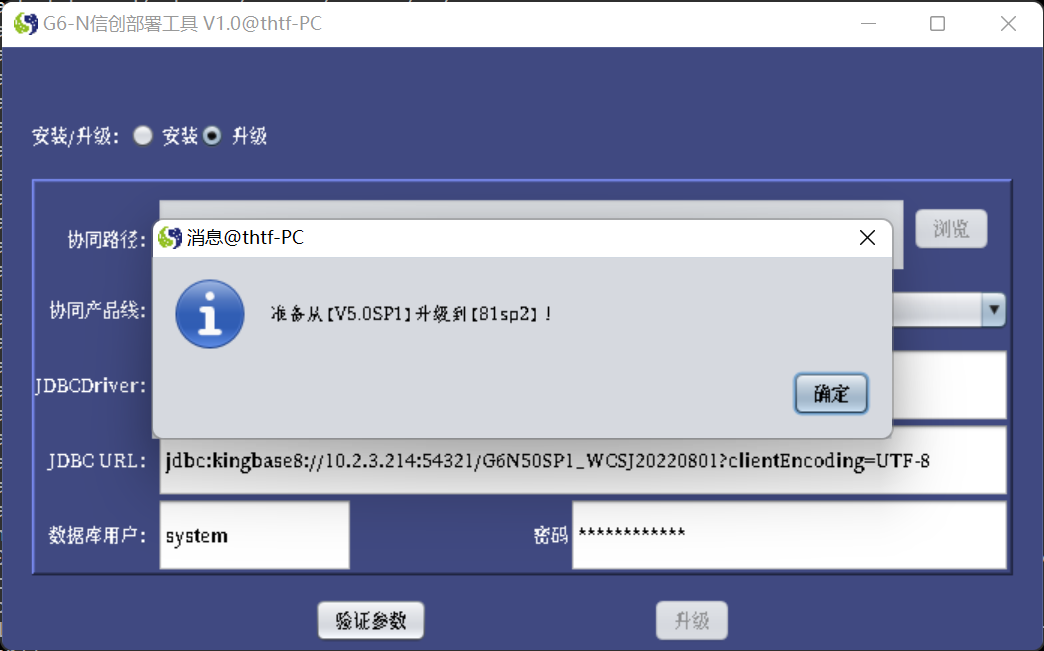Click the 协同路径 path field above dialog
The image size is (1044, 651).
click(531, 210)
